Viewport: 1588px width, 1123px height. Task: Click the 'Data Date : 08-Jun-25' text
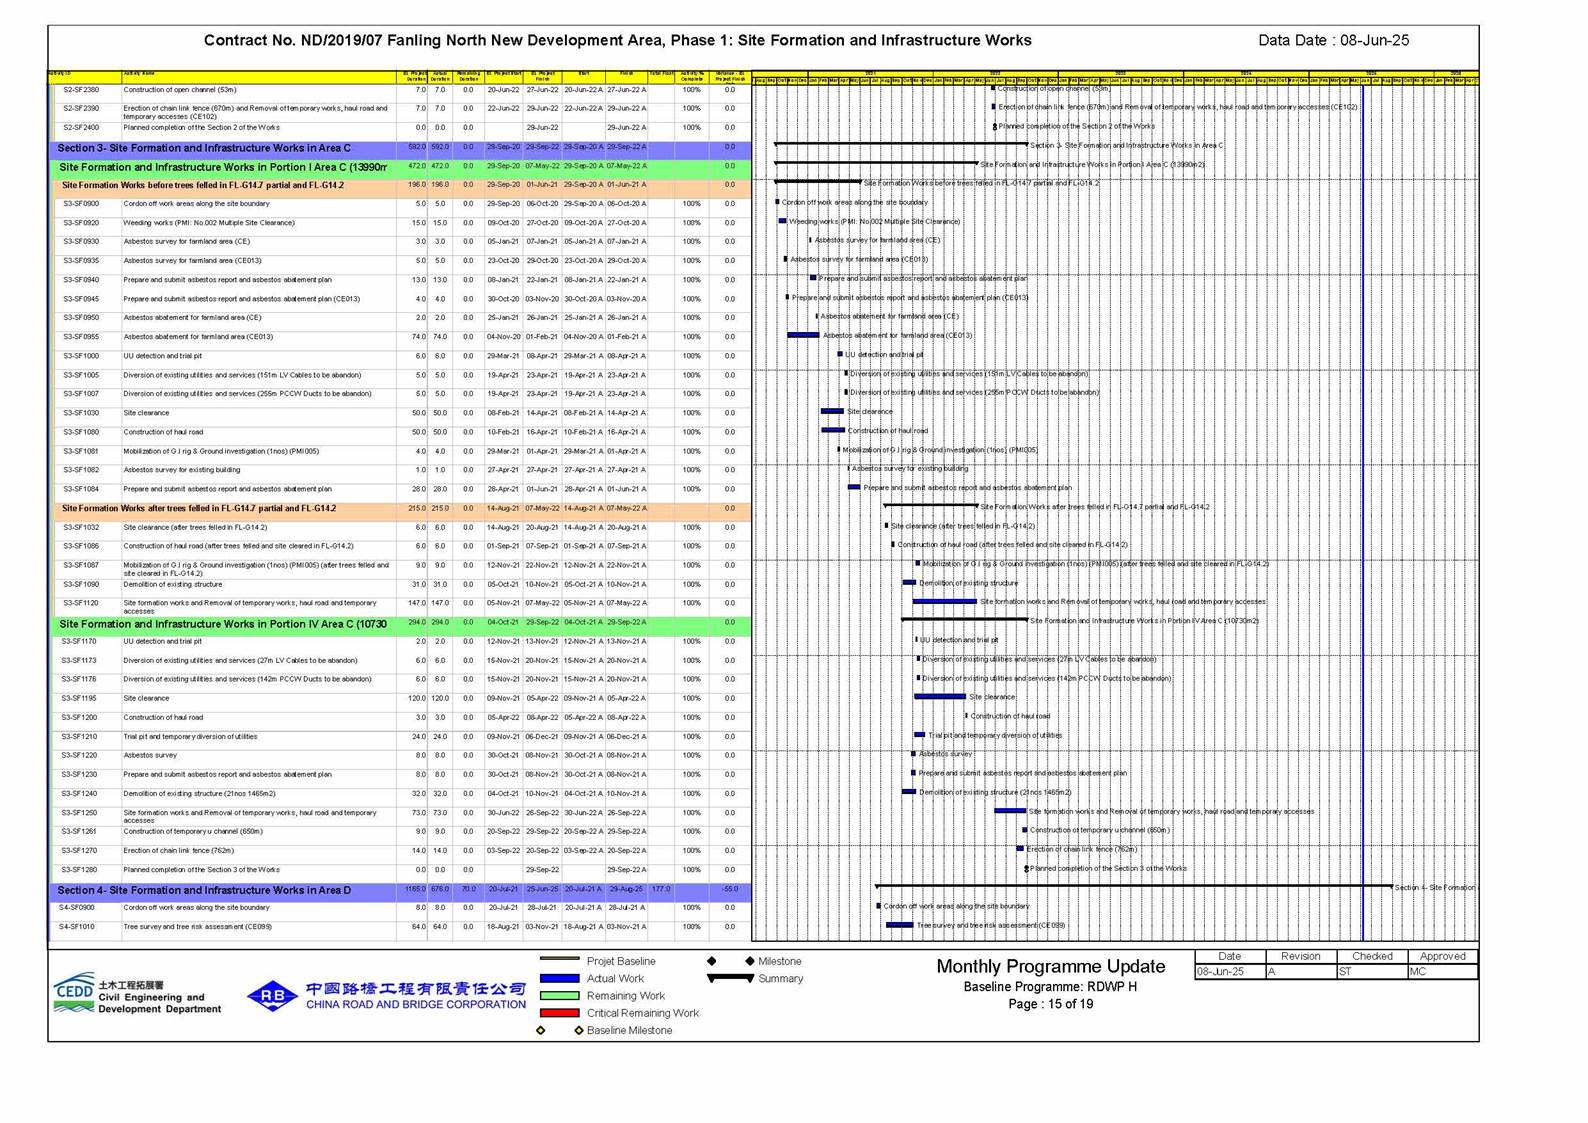pos(1333,40)
